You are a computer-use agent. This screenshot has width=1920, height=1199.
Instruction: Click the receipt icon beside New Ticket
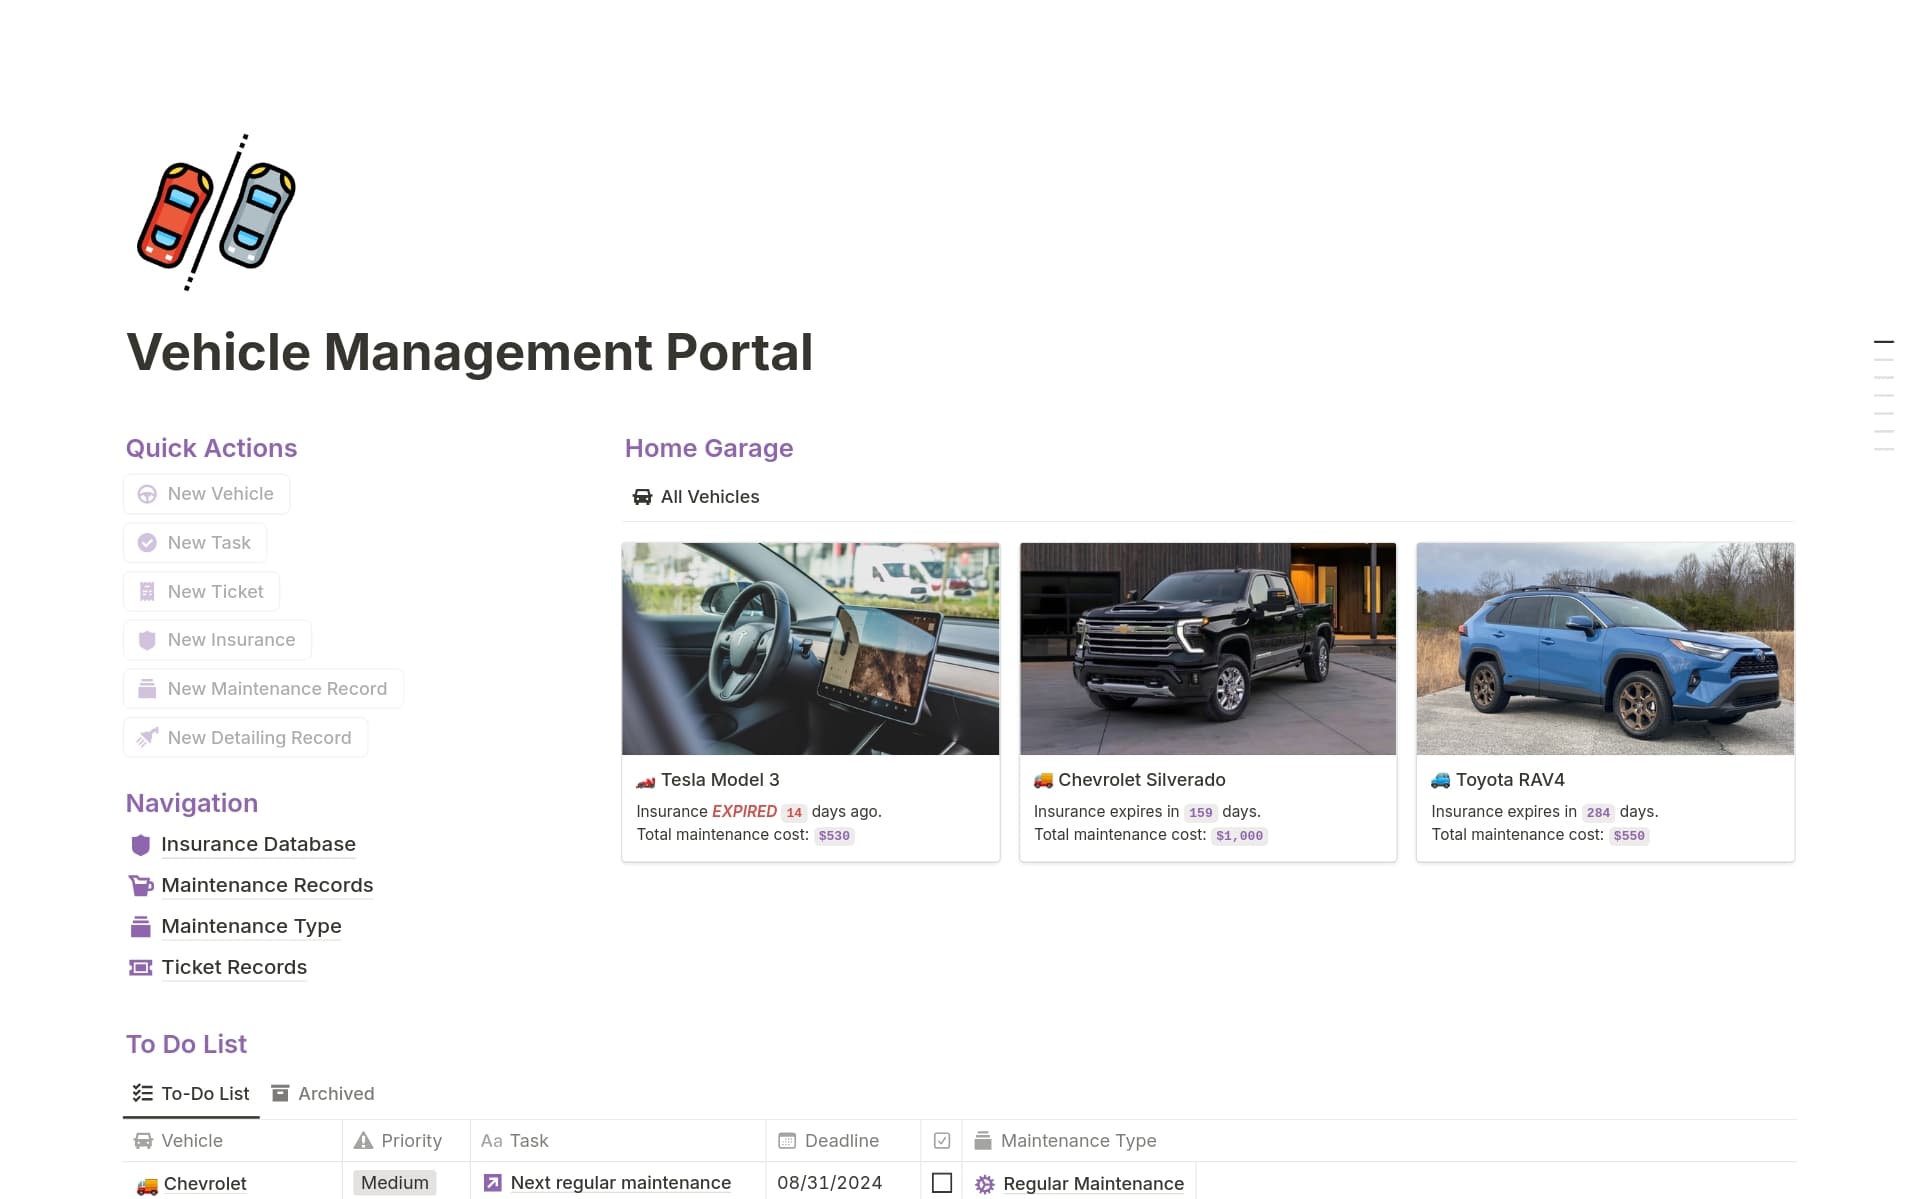[x=147, y=592]
